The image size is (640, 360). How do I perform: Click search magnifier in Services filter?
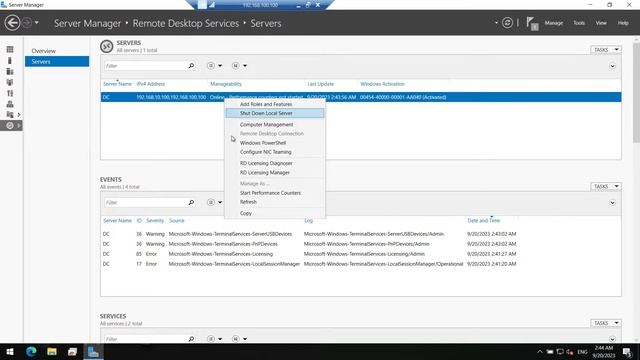click(191, 339)
